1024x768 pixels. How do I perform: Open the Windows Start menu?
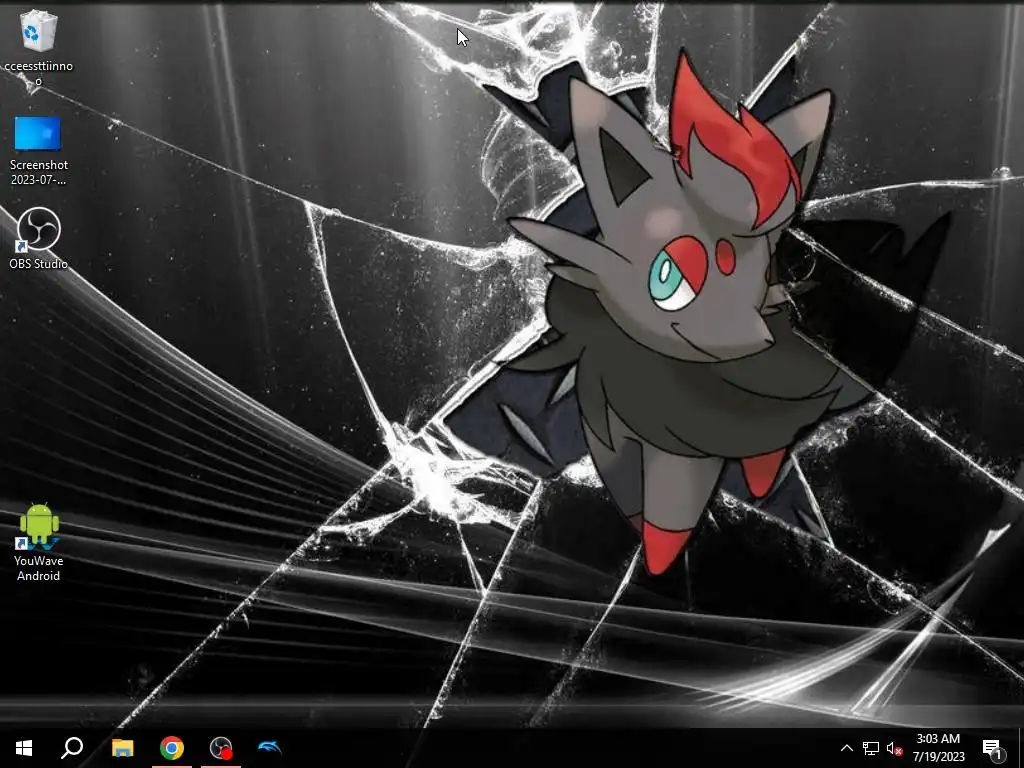[x=24, y=748]
